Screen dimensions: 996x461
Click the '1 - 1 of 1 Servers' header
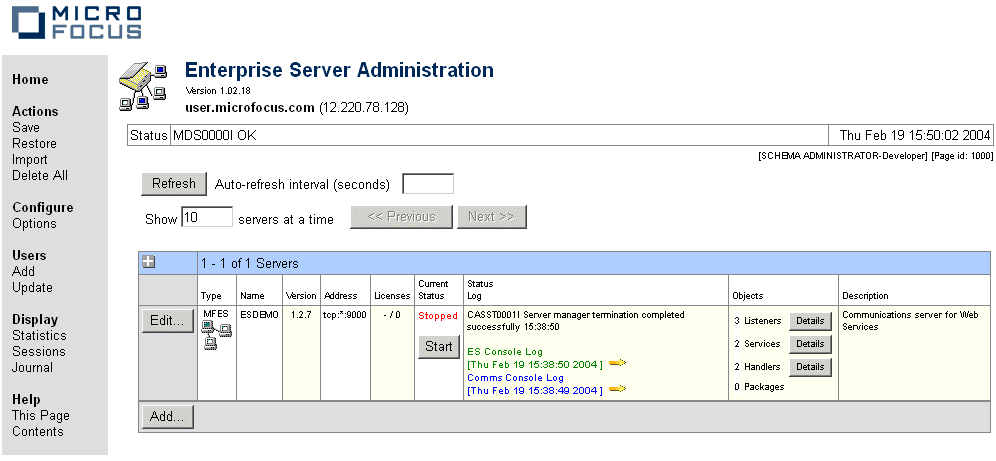(x=250, y=263)
